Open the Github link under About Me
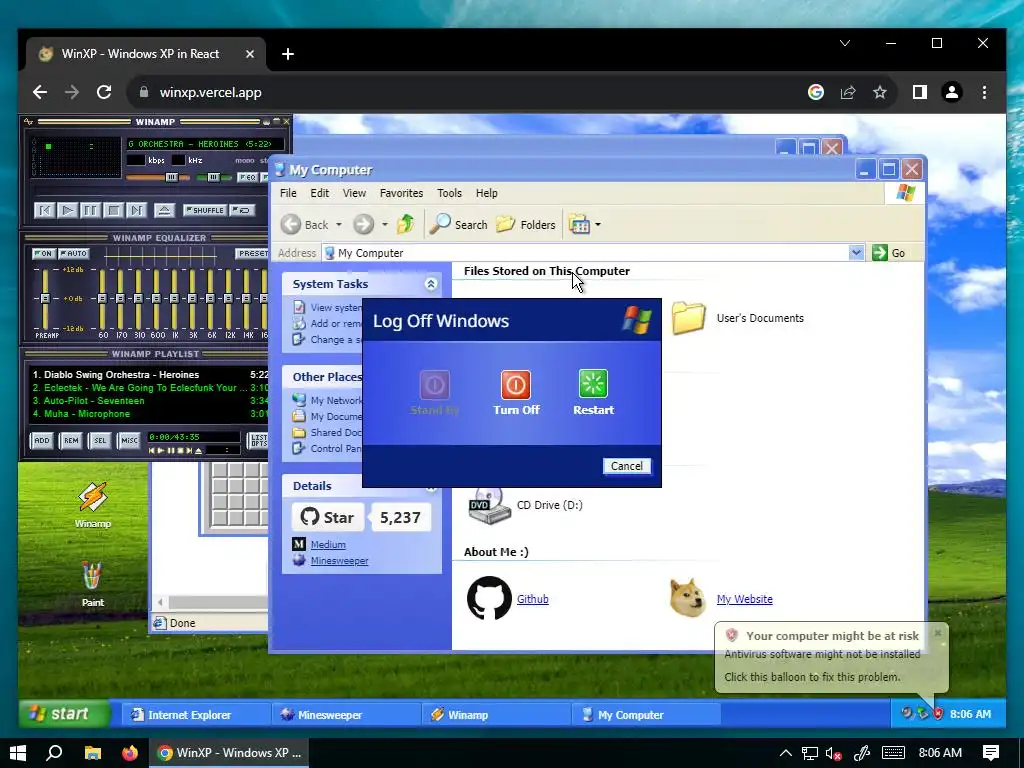Image resolution: width=1024 pixels, height=768 pixels. coord(532,599)
